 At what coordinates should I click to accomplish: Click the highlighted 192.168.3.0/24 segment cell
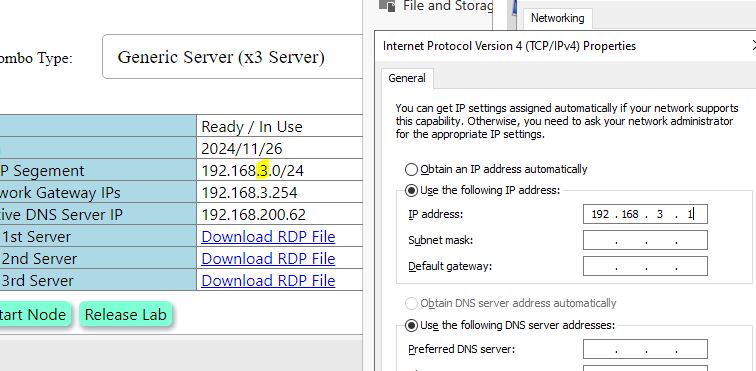[x=279, y=170]
